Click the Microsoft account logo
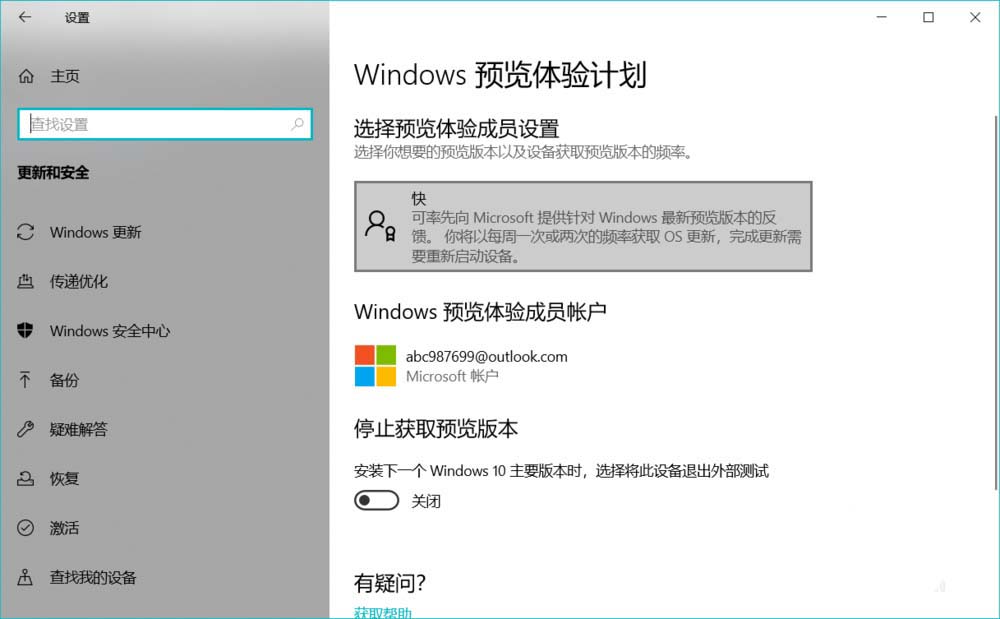The width and height of the screenshot is (1000, 619). (x=375, y=366)
